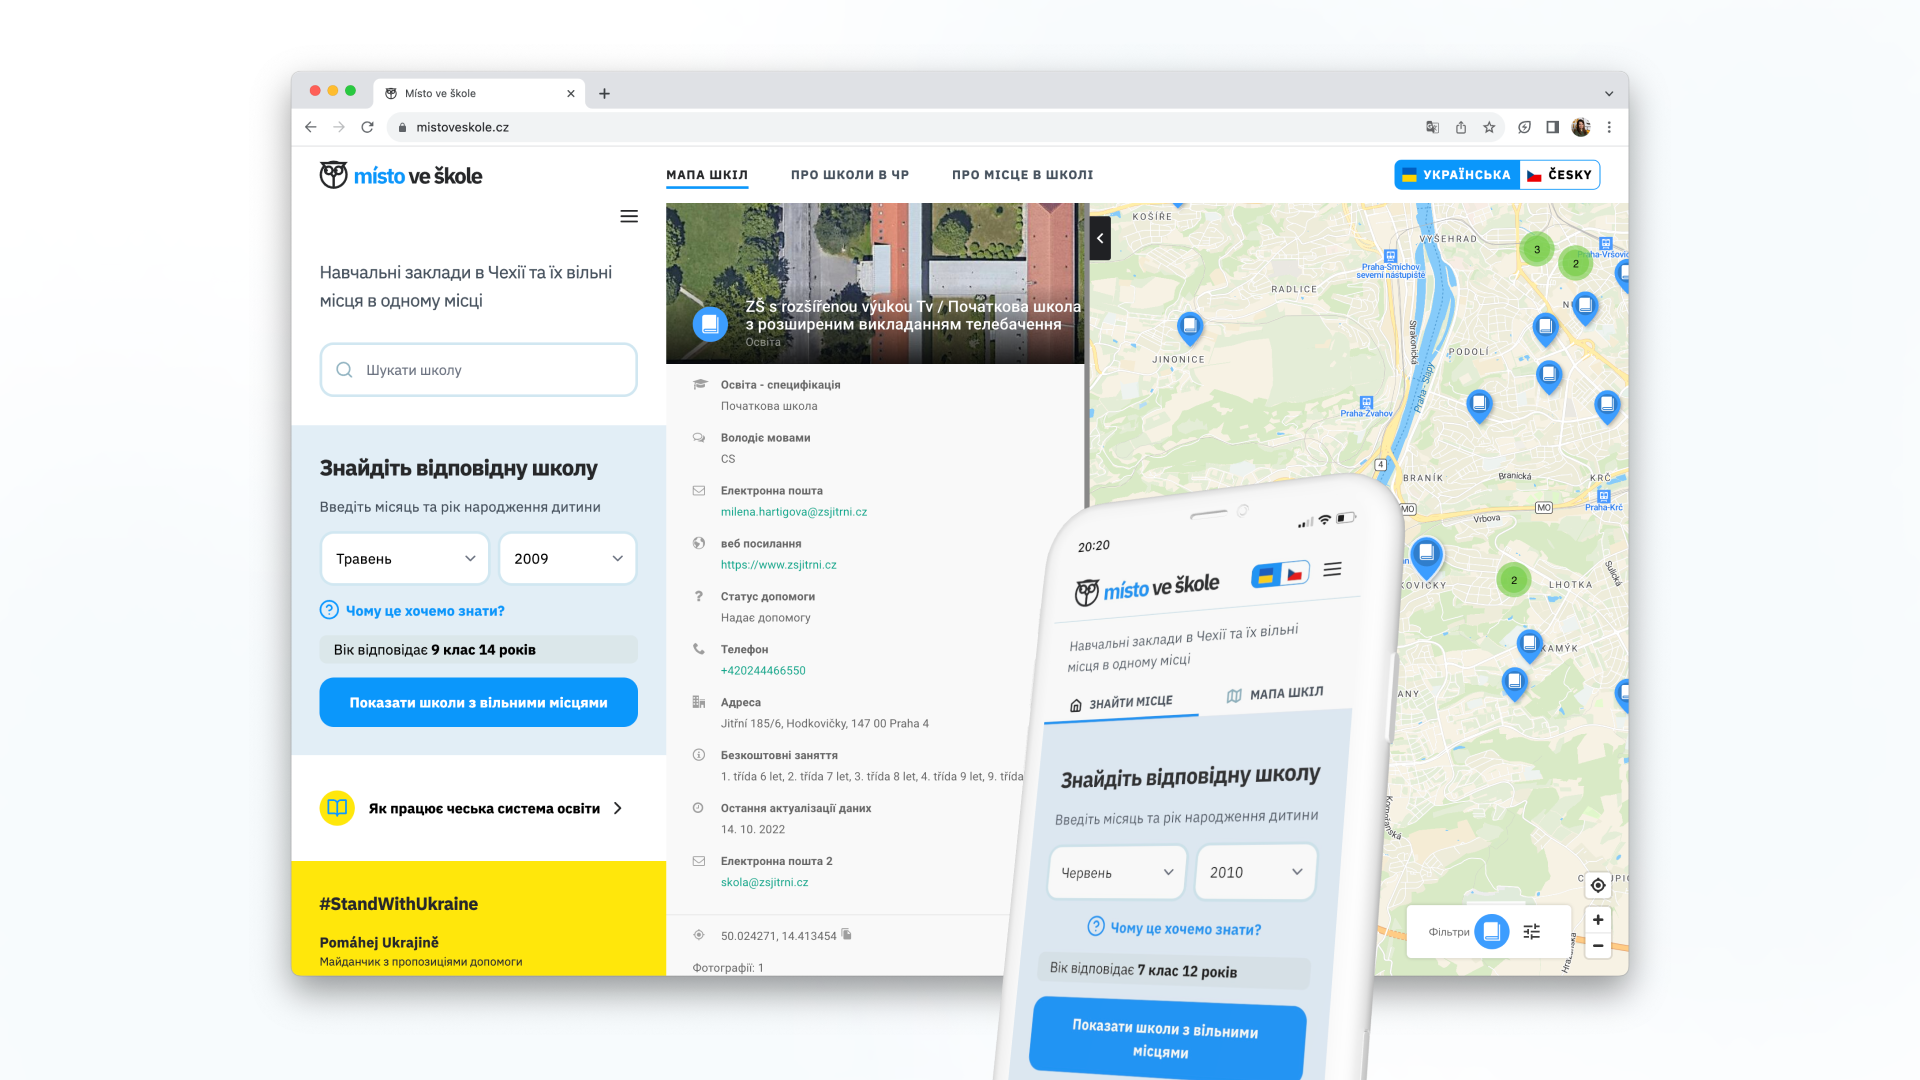1920x1080 pixels.
Task: Zoom out the map with minus
Action: point(1598,946)
